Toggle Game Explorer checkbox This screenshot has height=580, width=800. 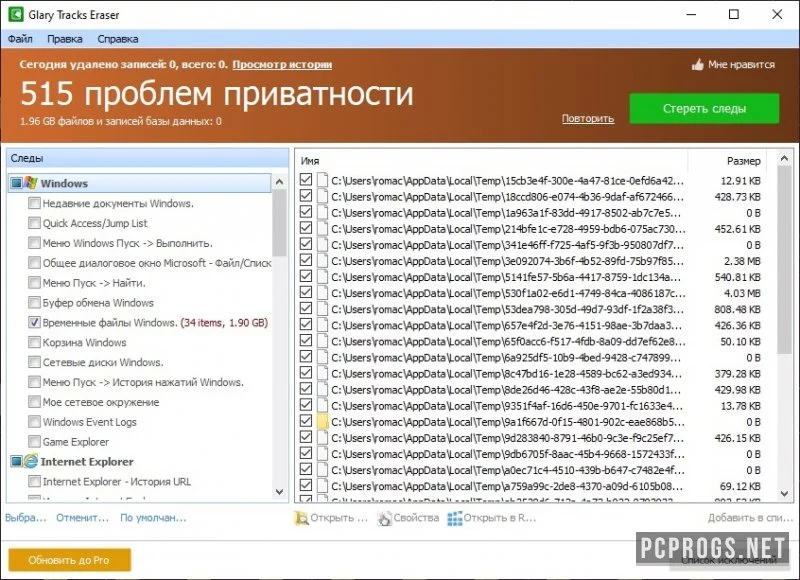pos(34,442)
